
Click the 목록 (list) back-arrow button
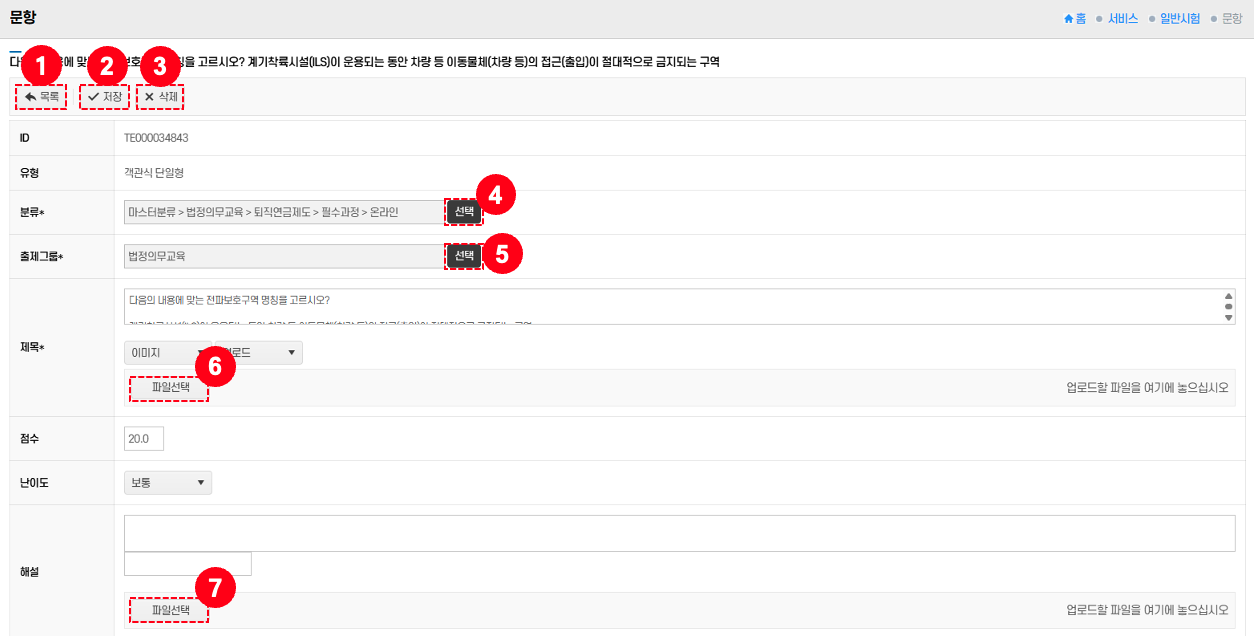click(42, 97)
